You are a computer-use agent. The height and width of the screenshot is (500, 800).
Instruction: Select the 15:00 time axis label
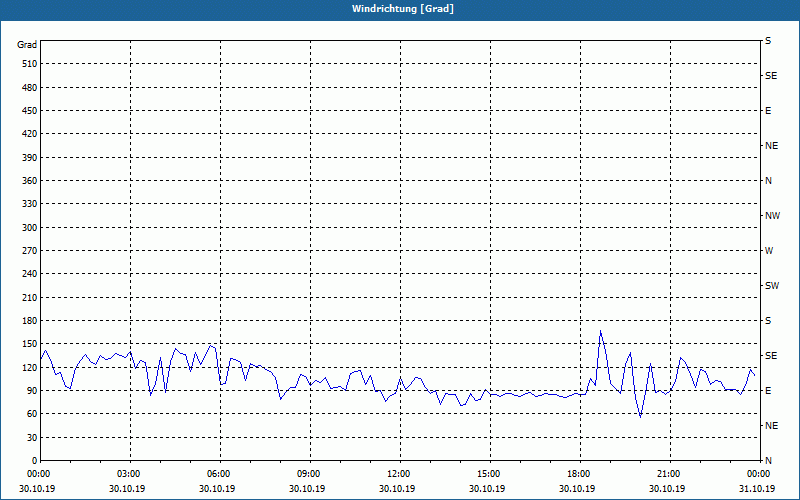click(x=490, y=474)
